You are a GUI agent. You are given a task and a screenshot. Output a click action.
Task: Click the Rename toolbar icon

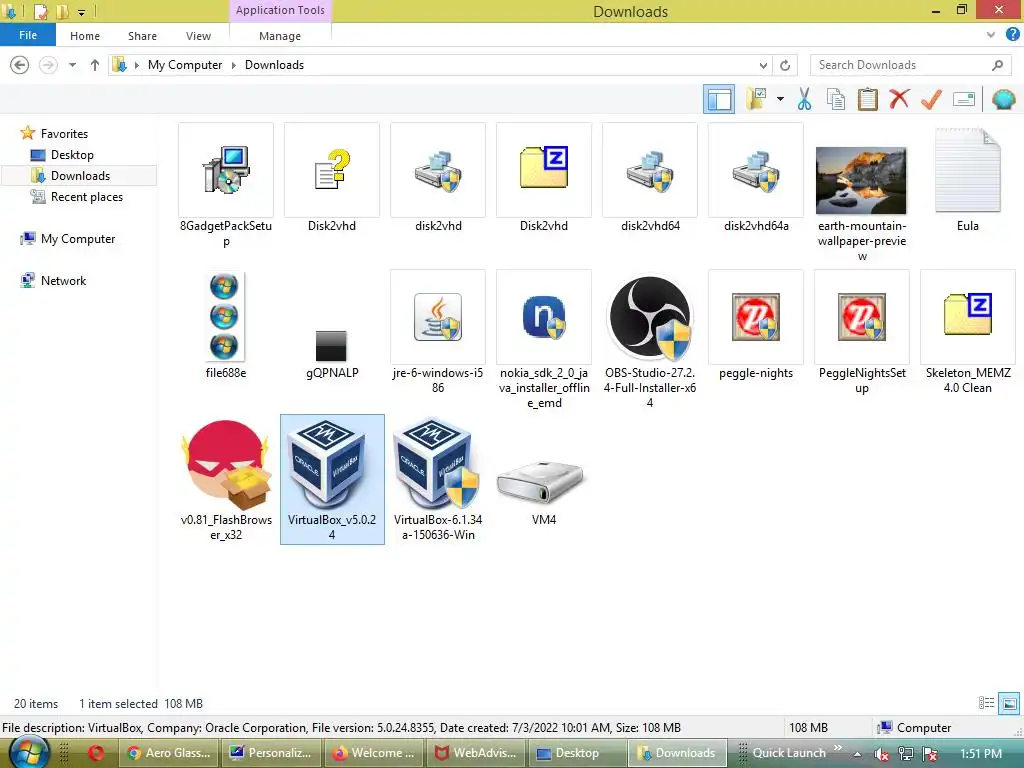964,99
